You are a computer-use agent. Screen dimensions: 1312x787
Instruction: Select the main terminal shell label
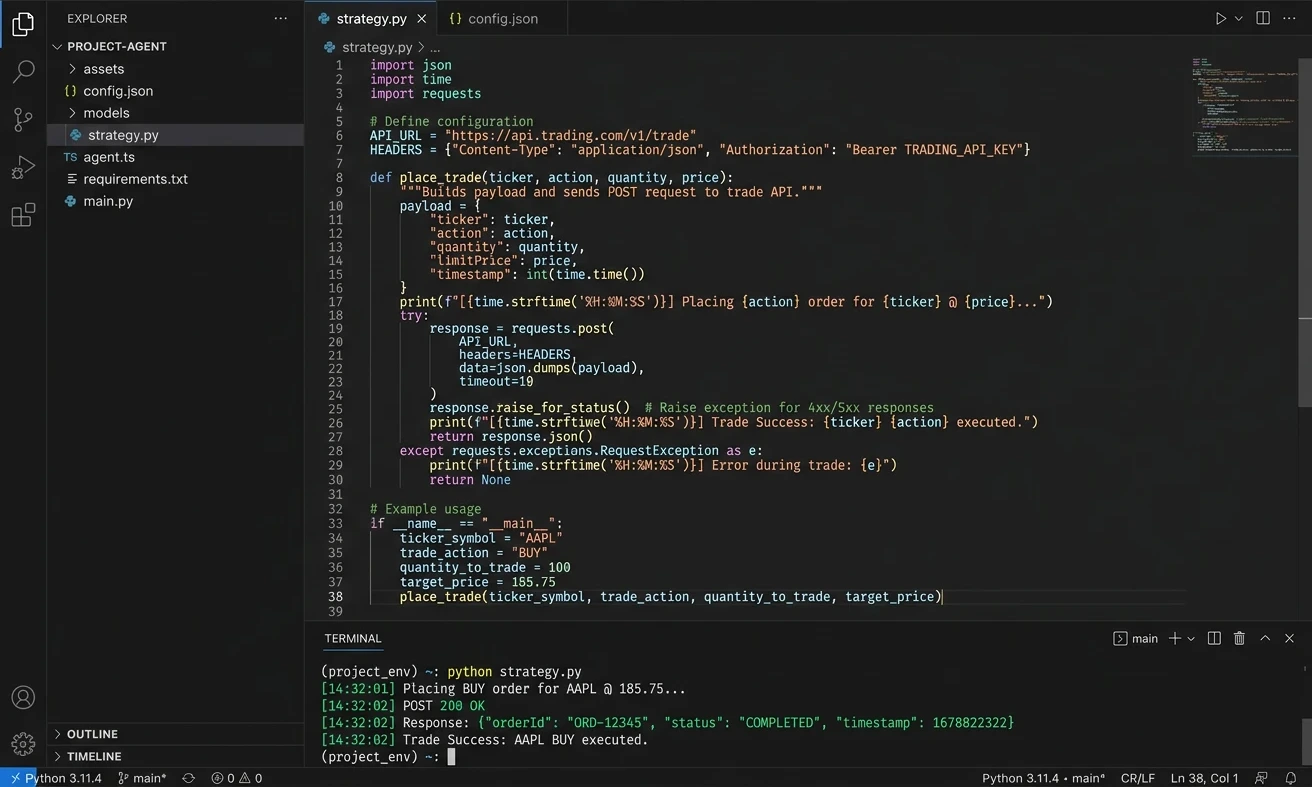tap(1136, 638)
